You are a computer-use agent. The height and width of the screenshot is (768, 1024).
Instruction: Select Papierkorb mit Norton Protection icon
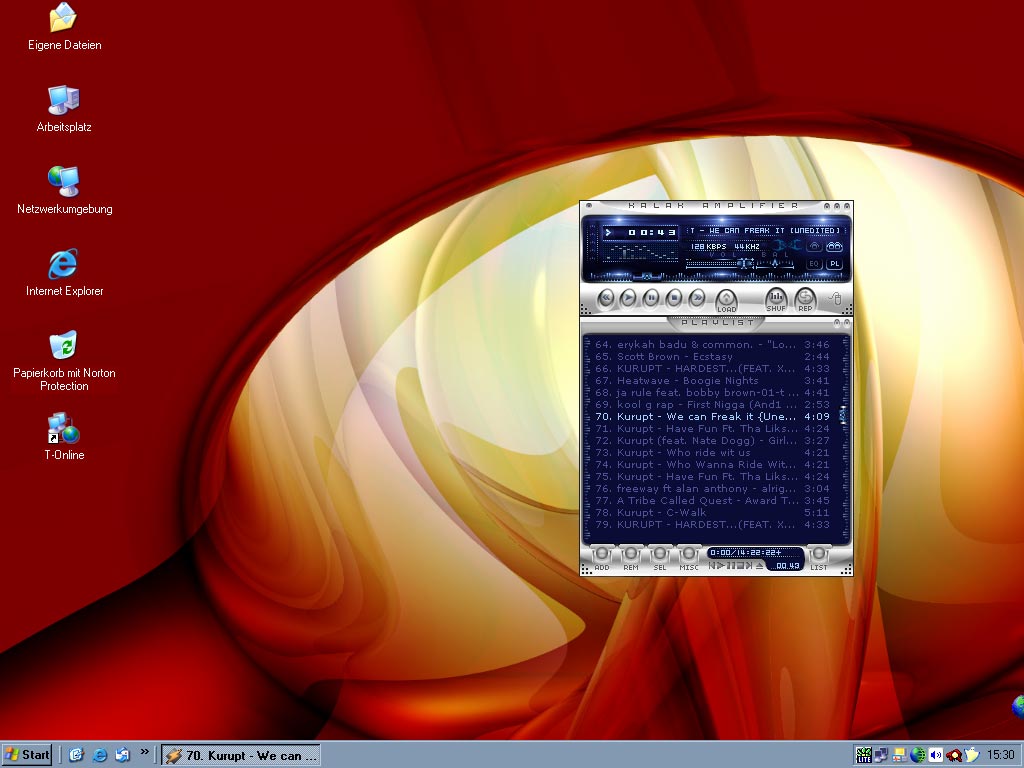click(x=64, y=360)
